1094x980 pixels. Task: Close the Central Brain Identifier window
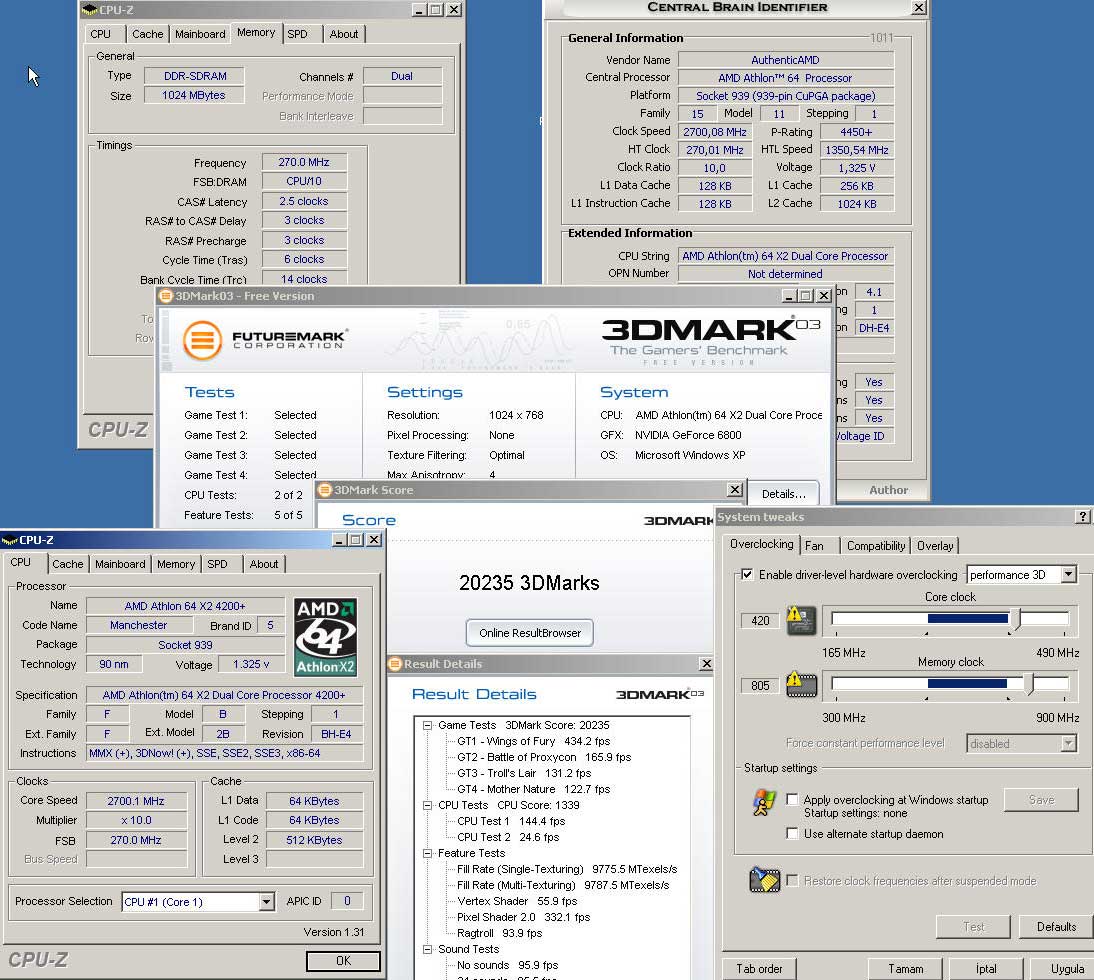click(919, 8)
